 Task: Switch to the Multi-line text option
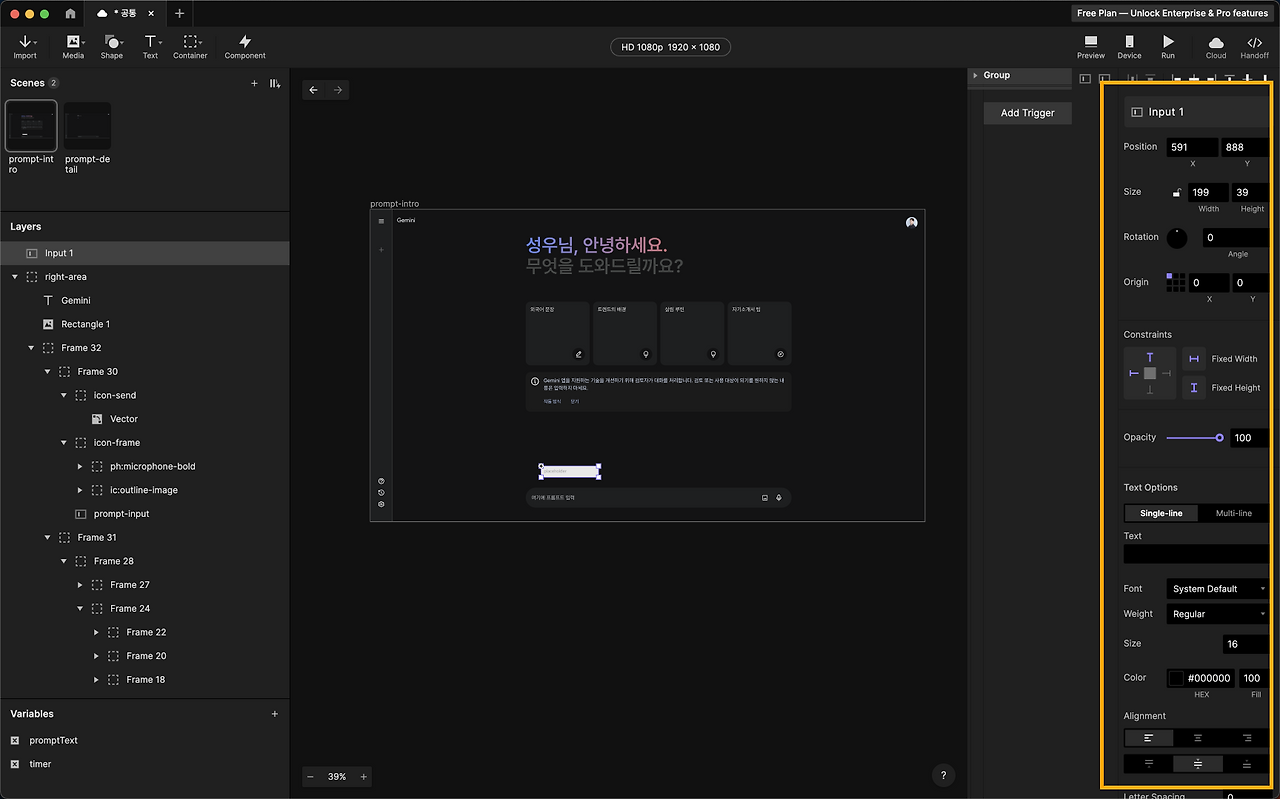tap(1233, 513)
